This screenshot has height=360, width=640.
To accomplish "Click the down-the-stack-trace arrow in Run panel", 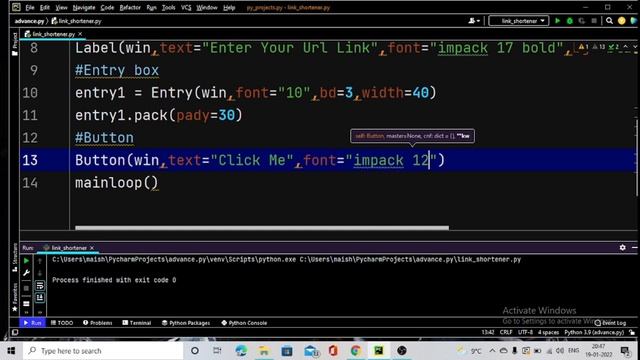I will tap(40, 273).
